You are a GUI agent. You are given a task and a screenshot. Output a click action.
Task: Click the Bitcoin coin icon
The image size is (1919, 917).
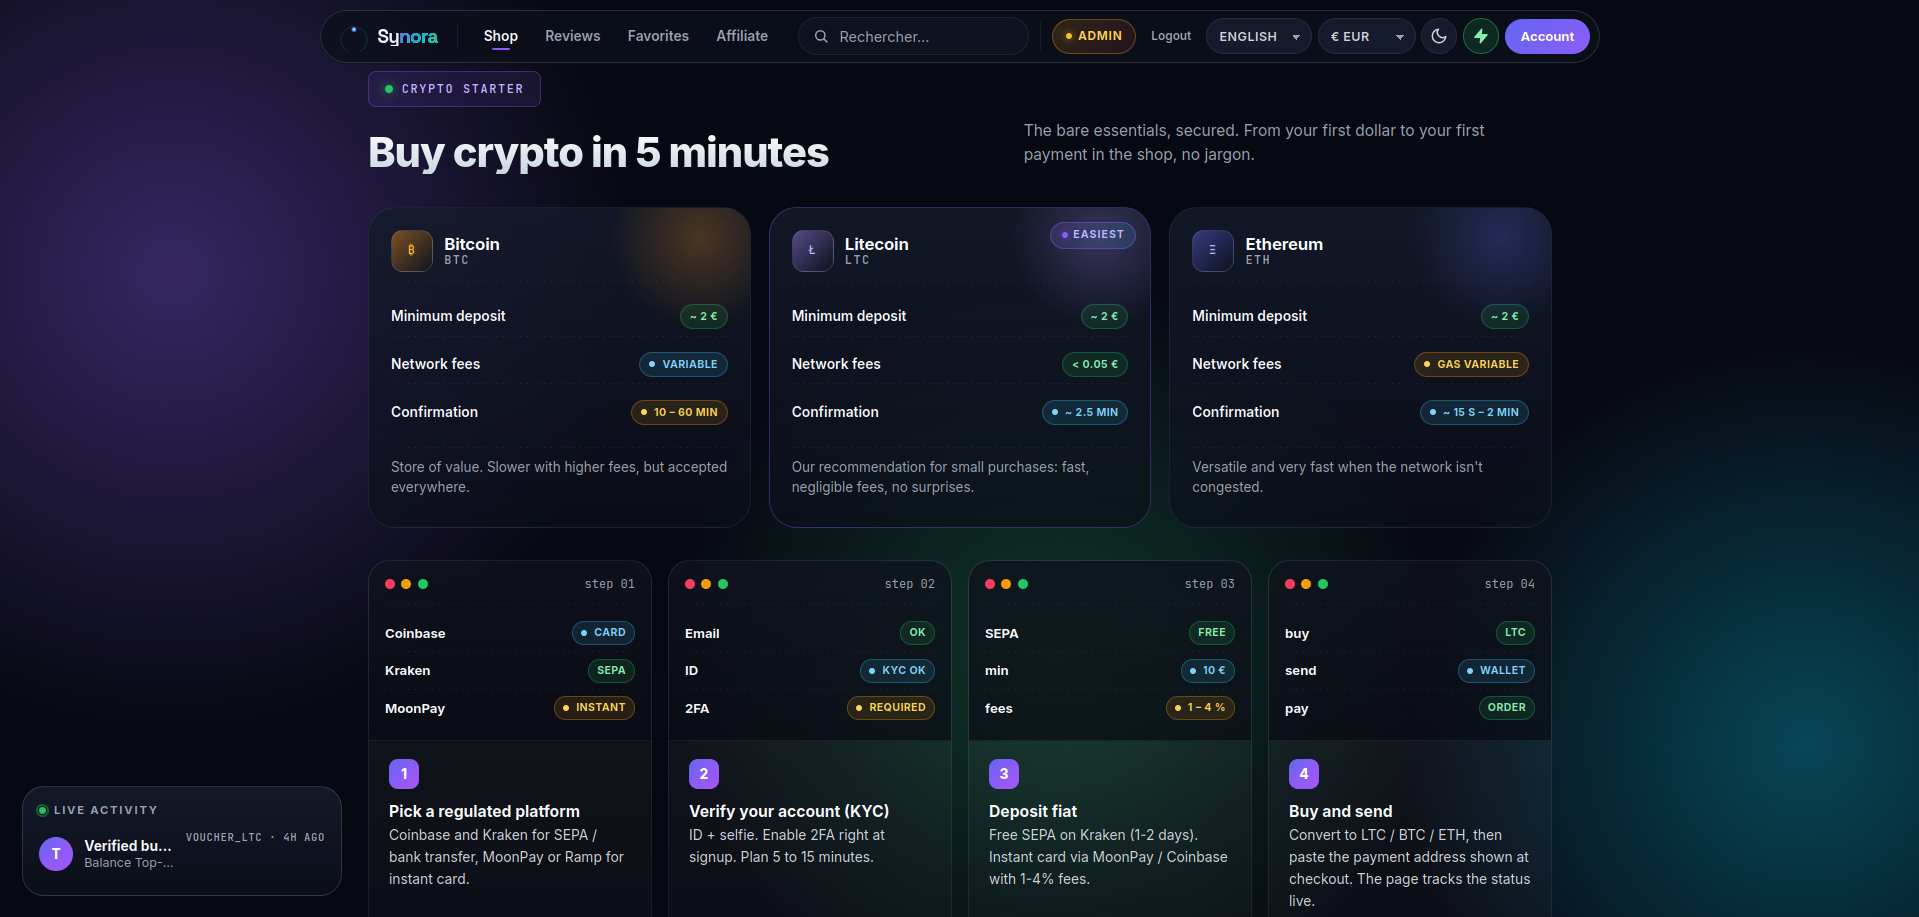[411, 251]
